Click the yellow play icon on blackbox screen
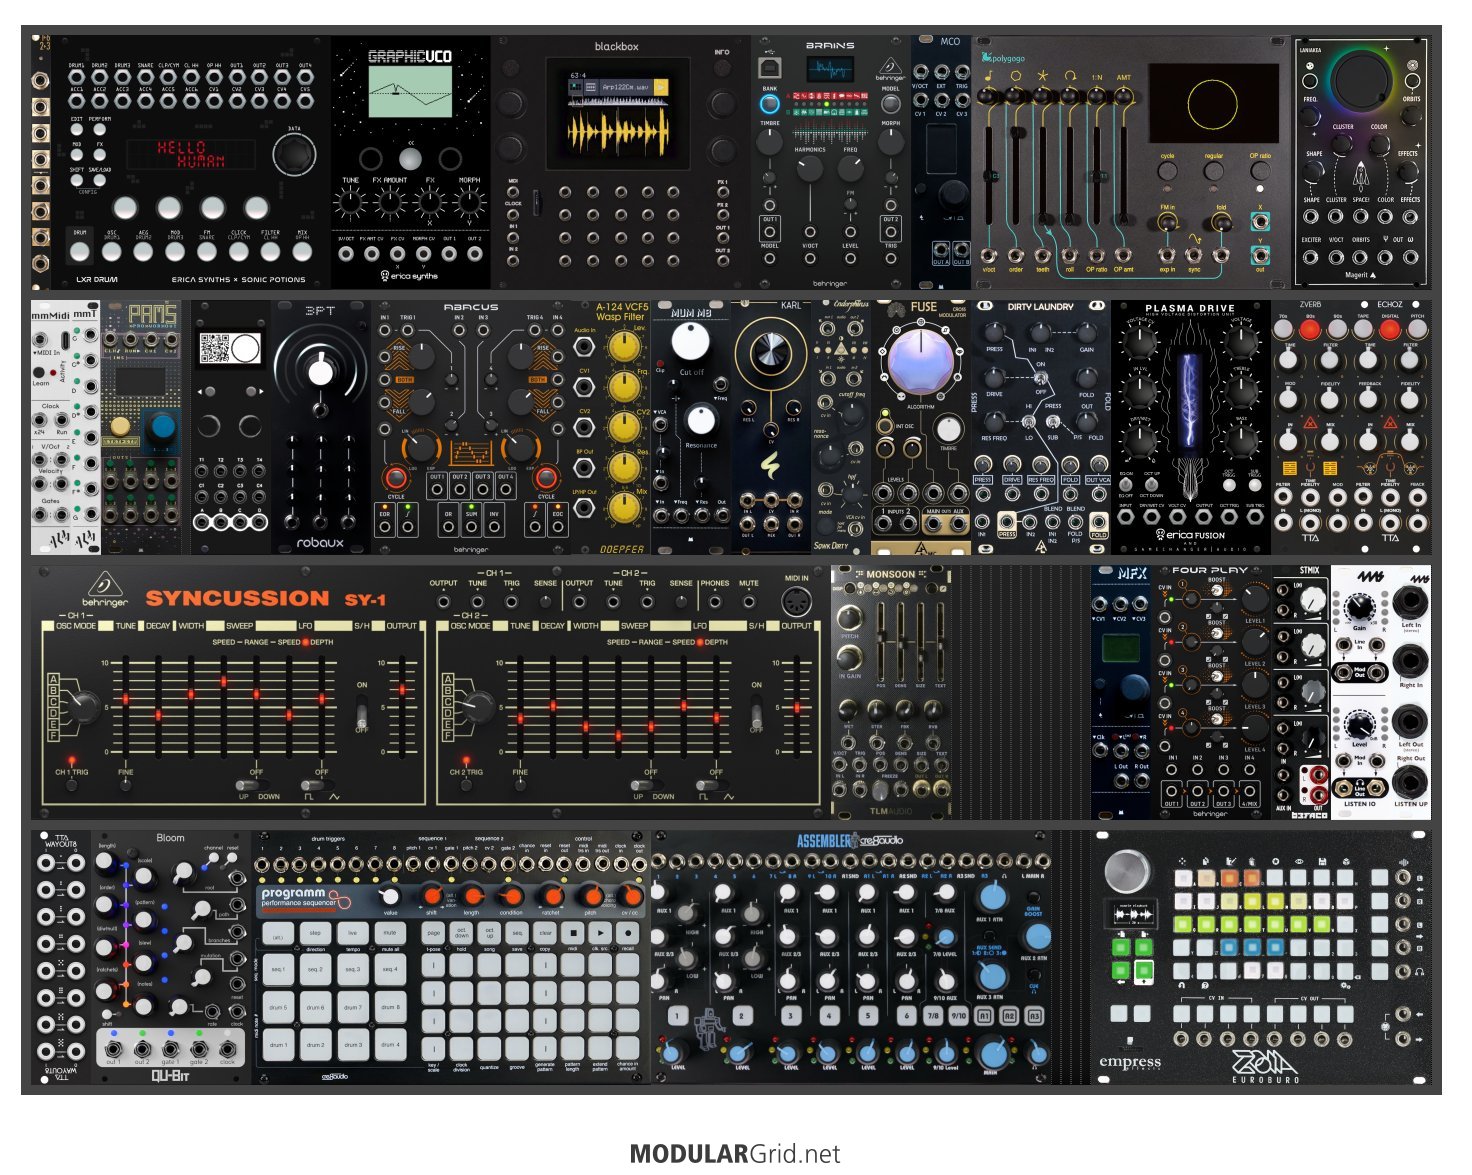1472x1175 pixels. pyautogui.click(x=660, y=88)
